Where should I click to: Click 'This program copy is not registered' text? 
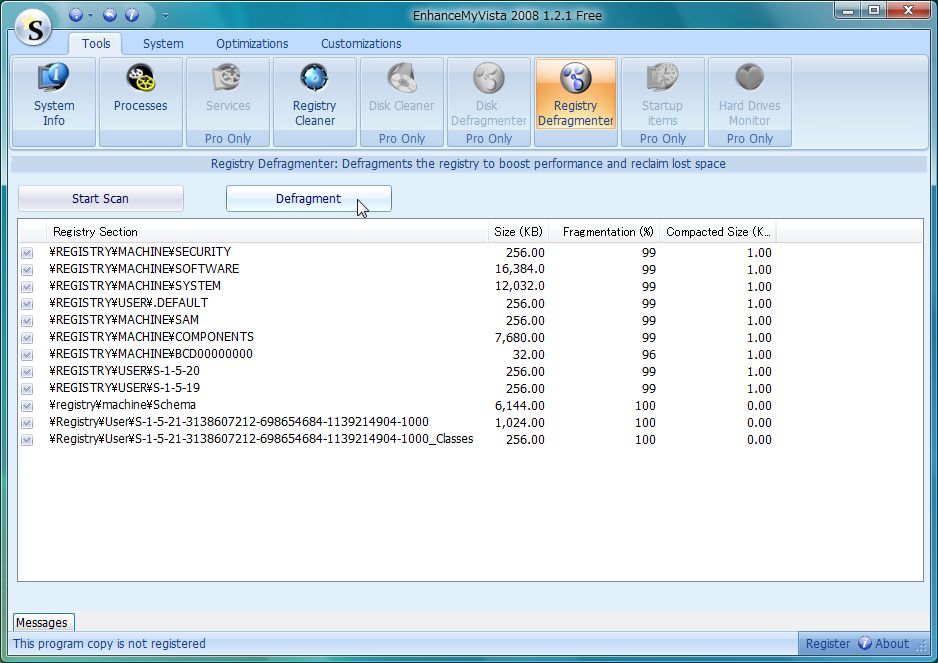(109, 644)
